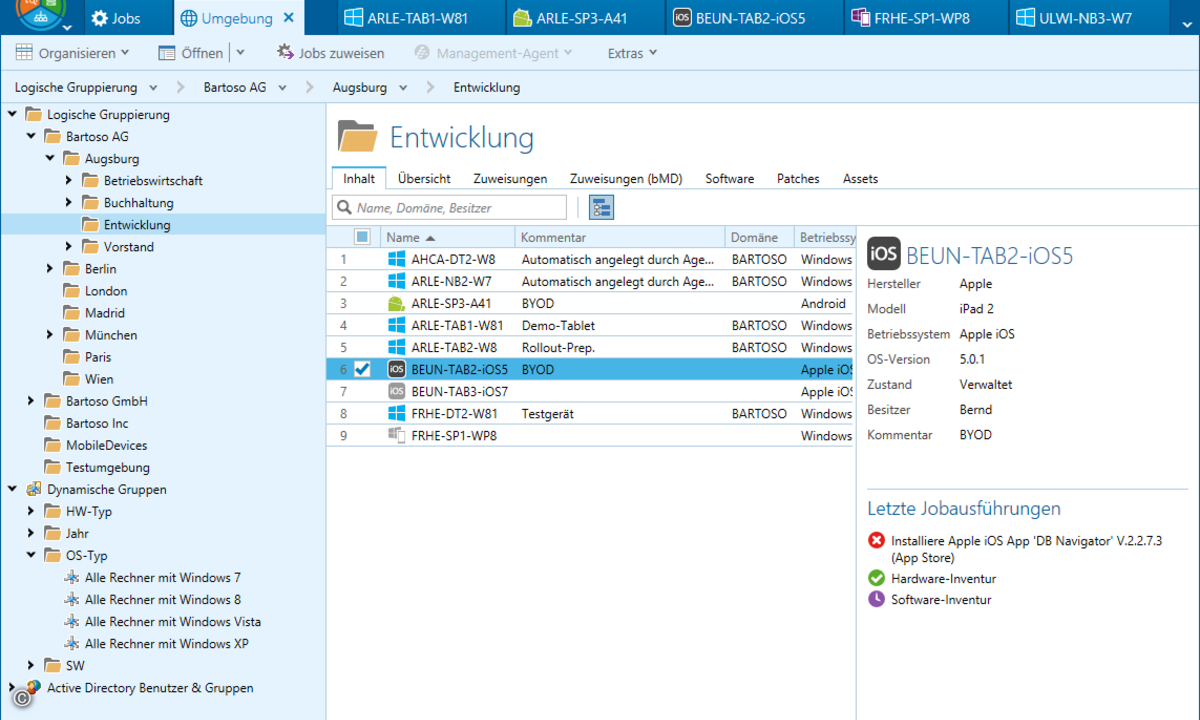
Task: Open Bartoso AG breadcrumb dropdown
Action: 283,88
